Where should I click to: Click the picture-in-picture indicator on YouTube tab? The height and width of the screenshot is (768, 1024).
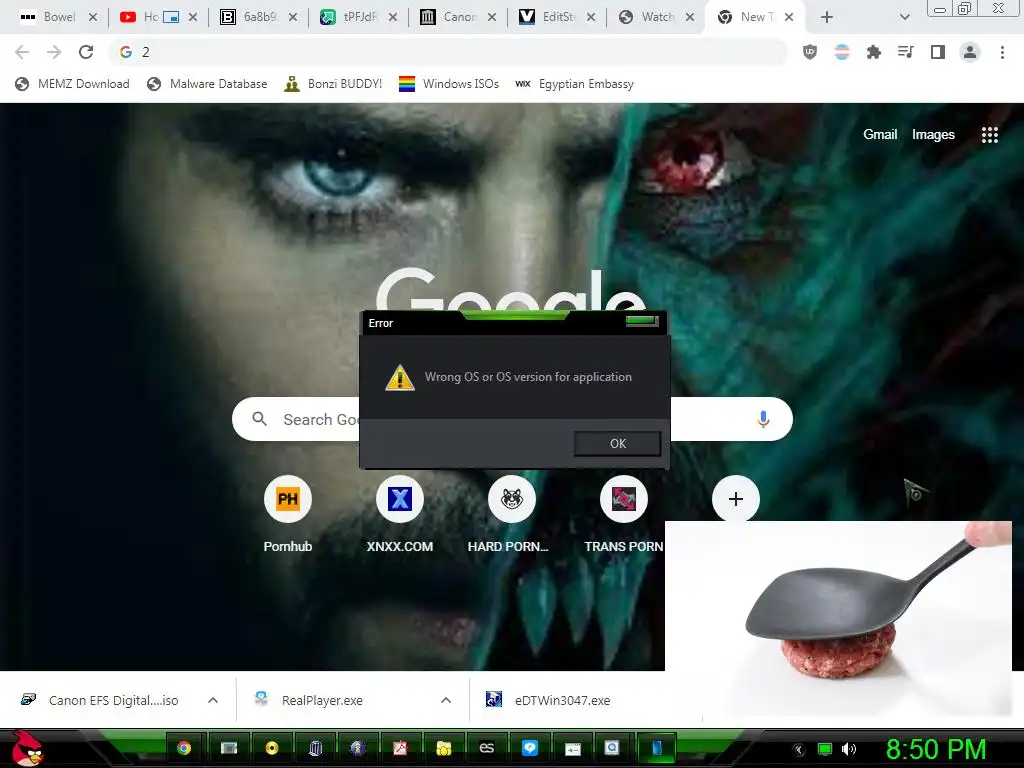pos(171,18)
